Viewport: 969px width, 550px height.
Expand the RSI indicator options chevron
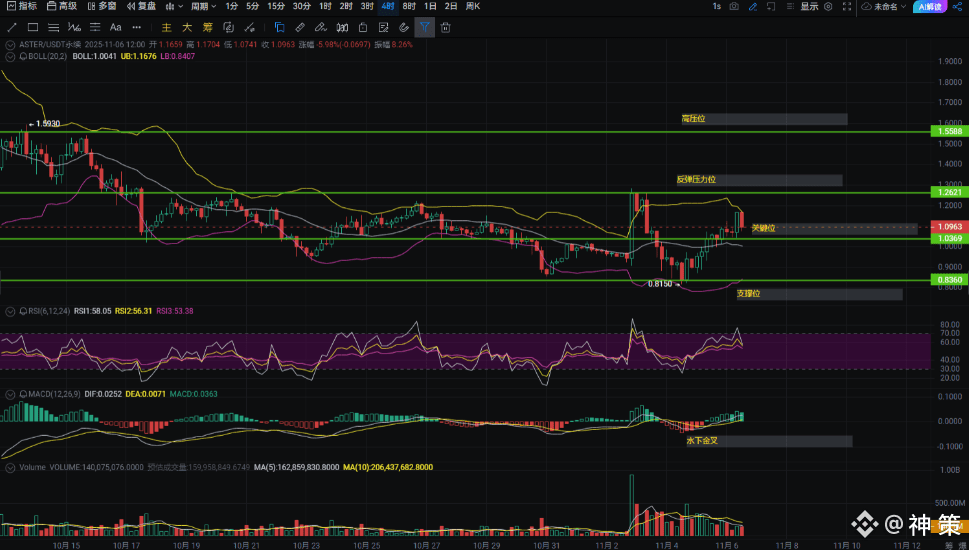point(9,311)
